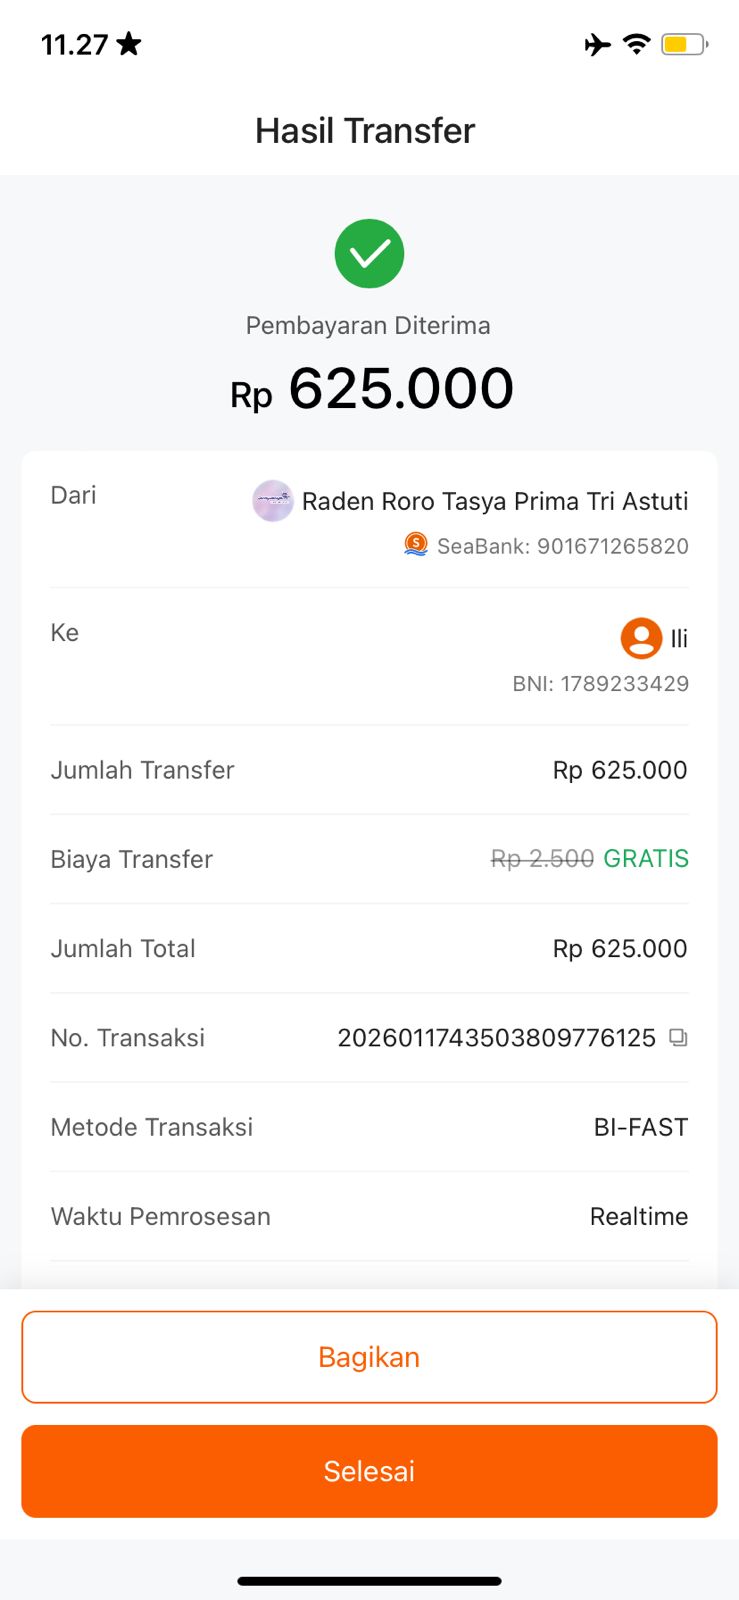This screenshot has width=739, height=1600.
Task: Copy the transaction number via copy icon
Action: [x=678, y=1037]
